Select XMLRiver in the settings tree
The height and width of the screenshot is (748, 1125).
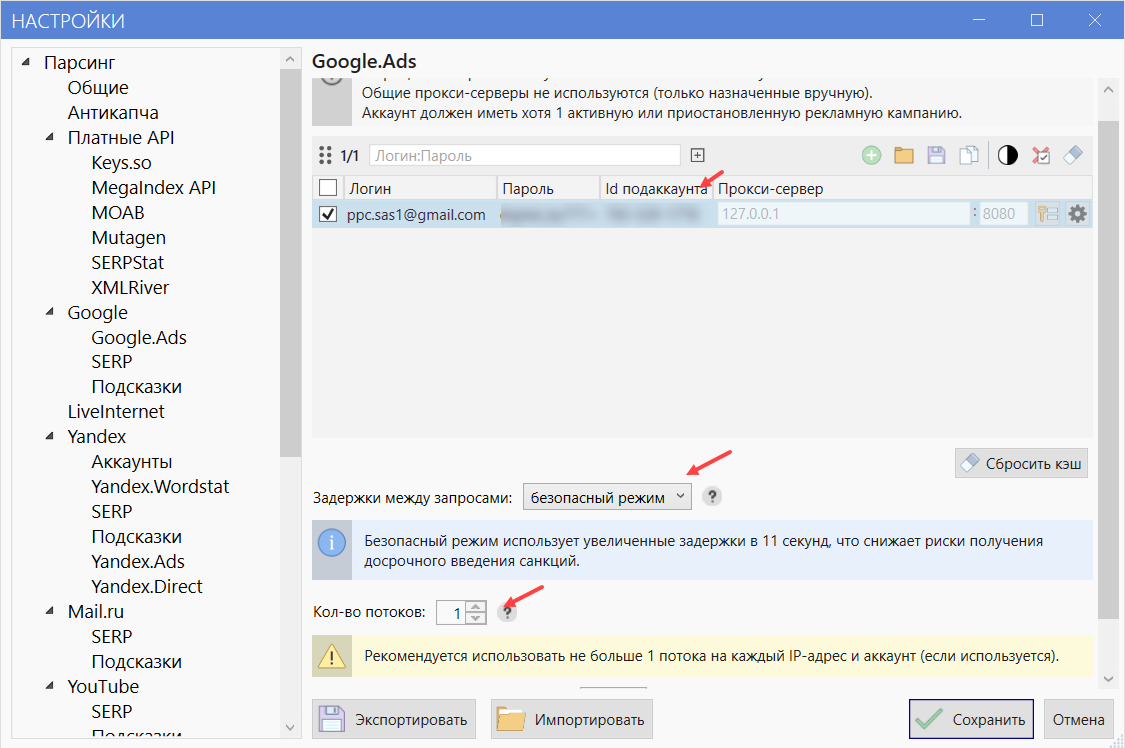click(130, 288)
